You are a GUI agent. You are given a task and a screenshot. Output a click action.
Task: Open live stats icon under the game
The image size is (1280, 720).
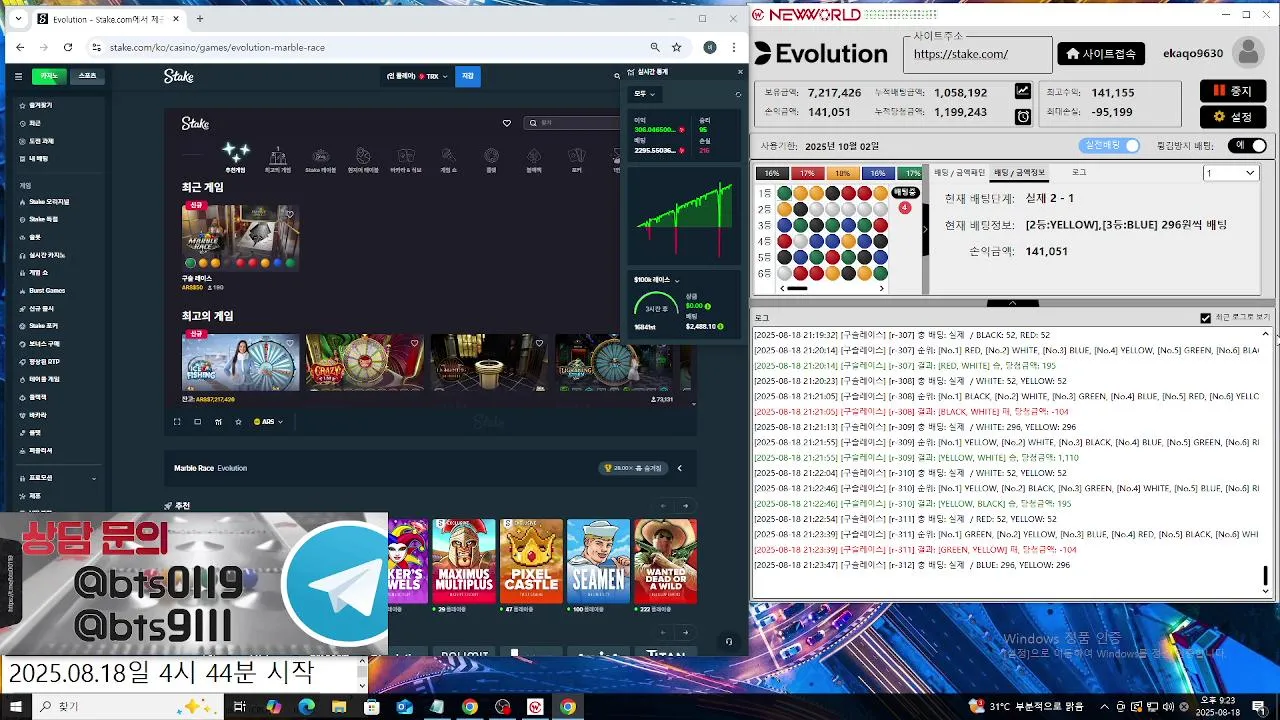point(218,422)
